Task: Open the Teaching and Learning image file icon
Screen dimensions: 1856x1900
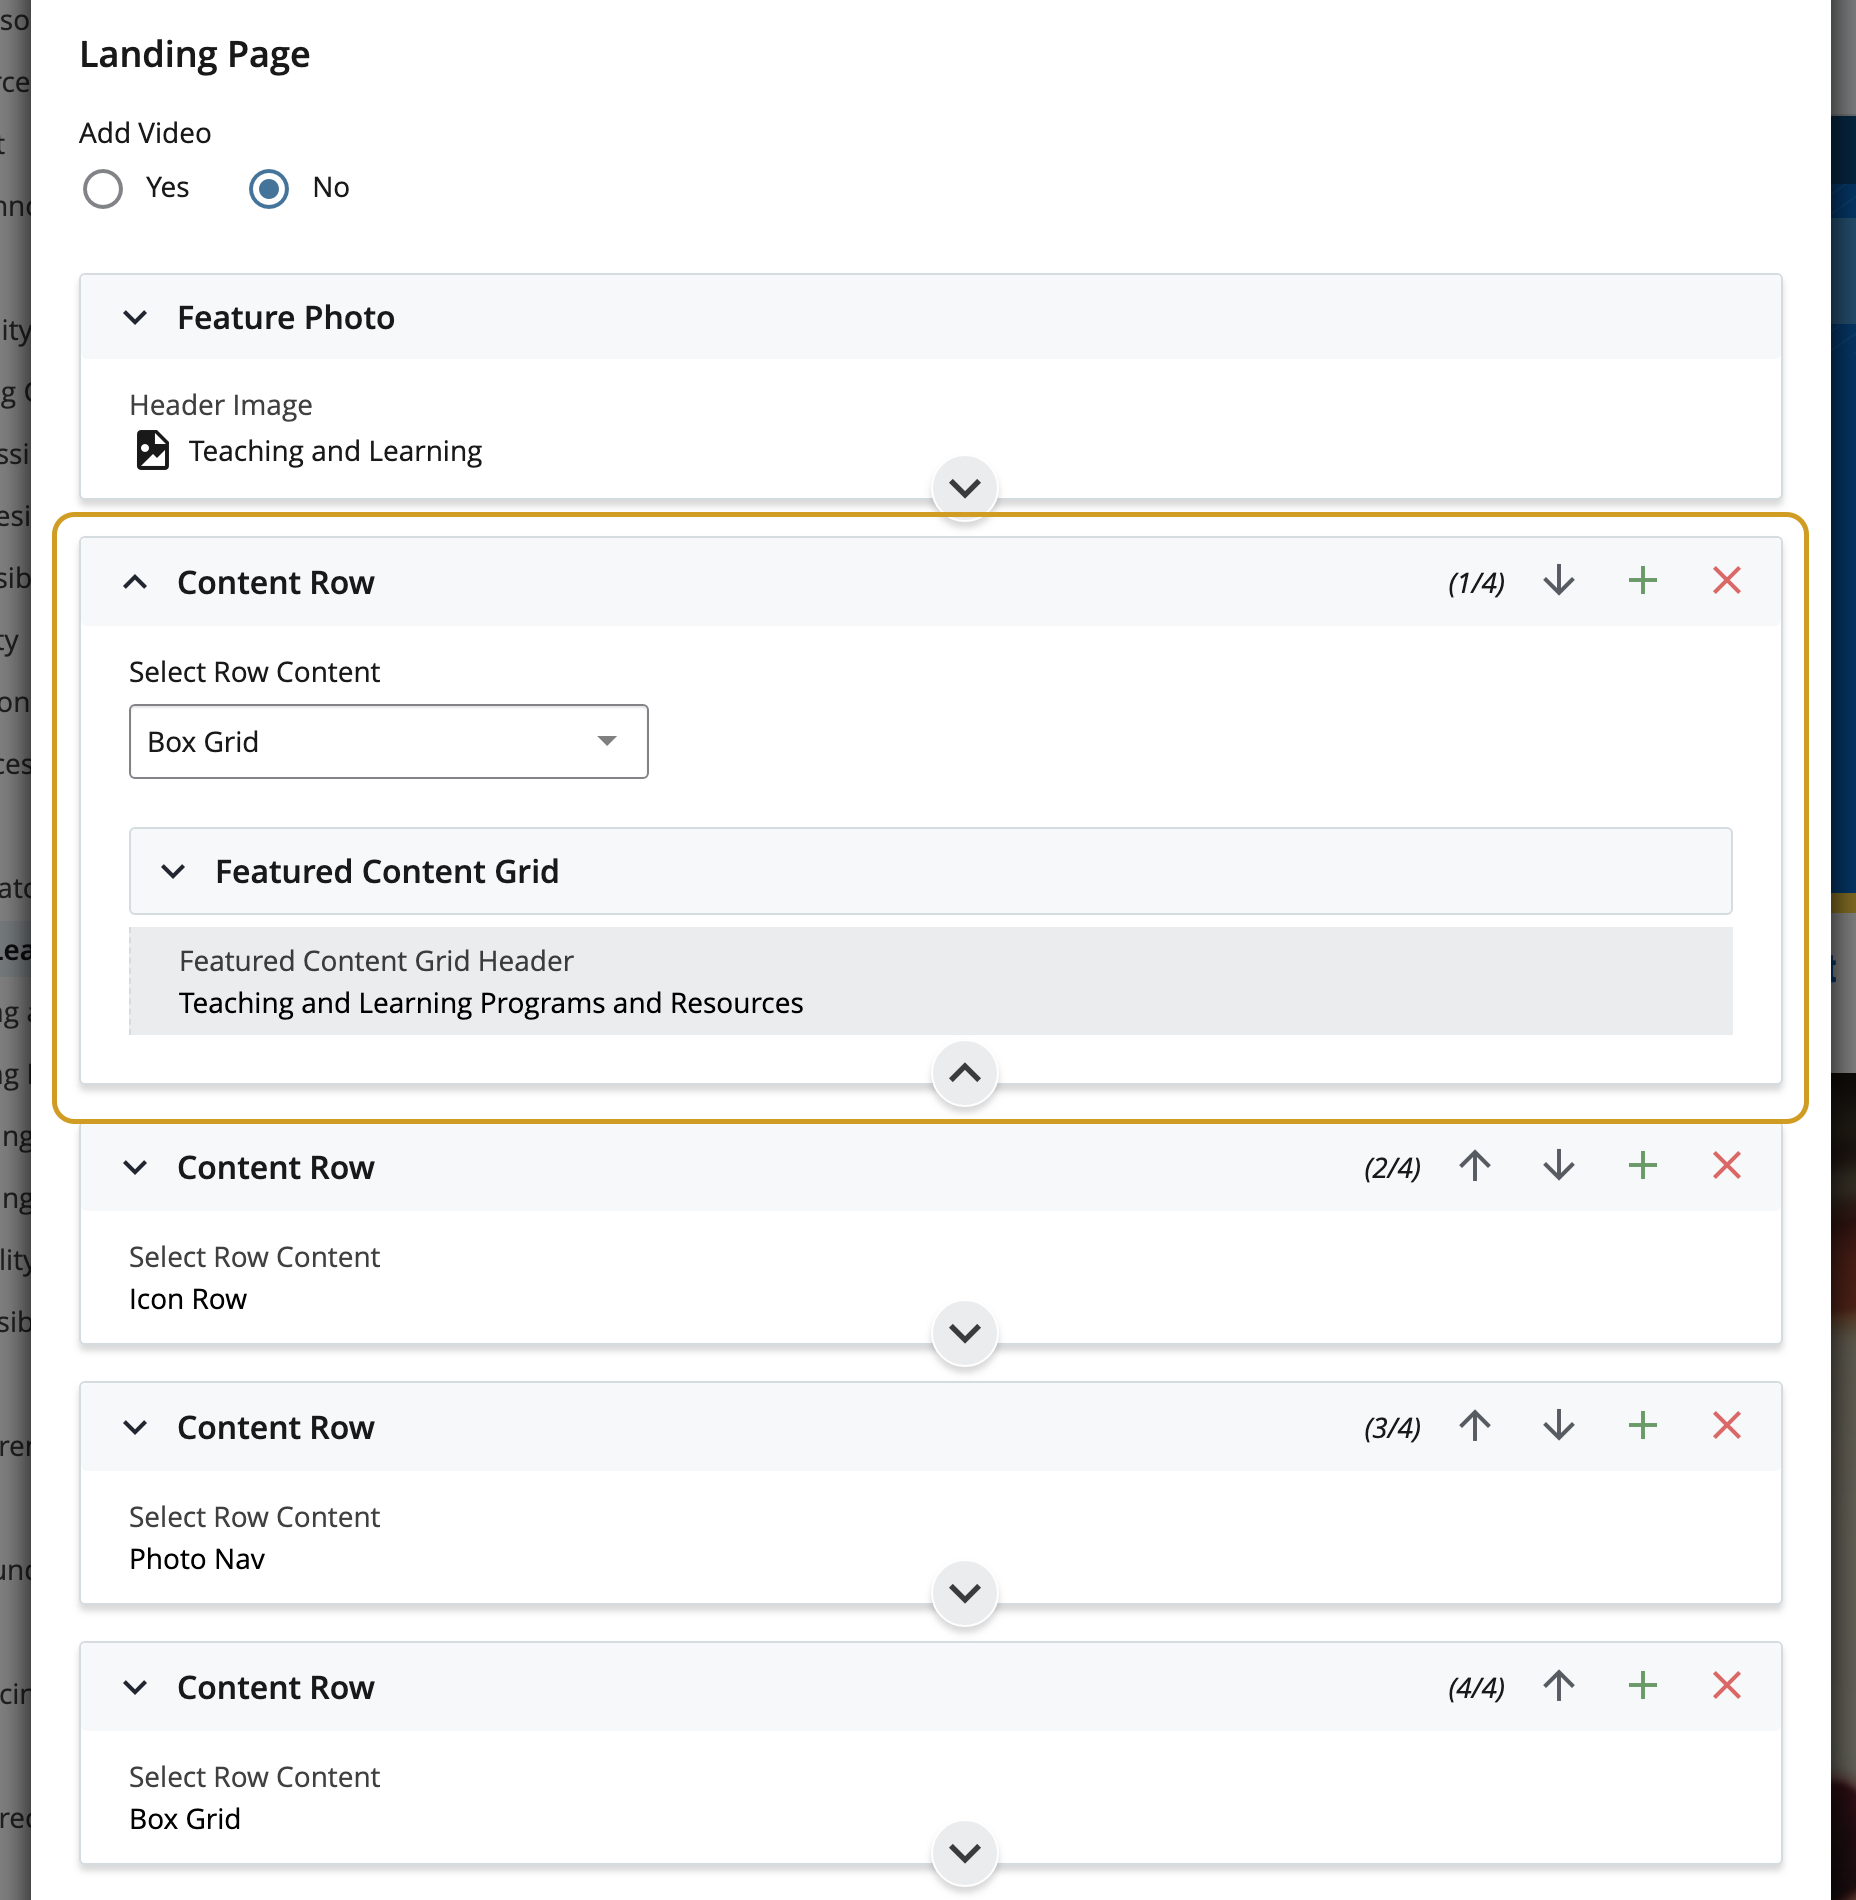Action: coord(152,450)
